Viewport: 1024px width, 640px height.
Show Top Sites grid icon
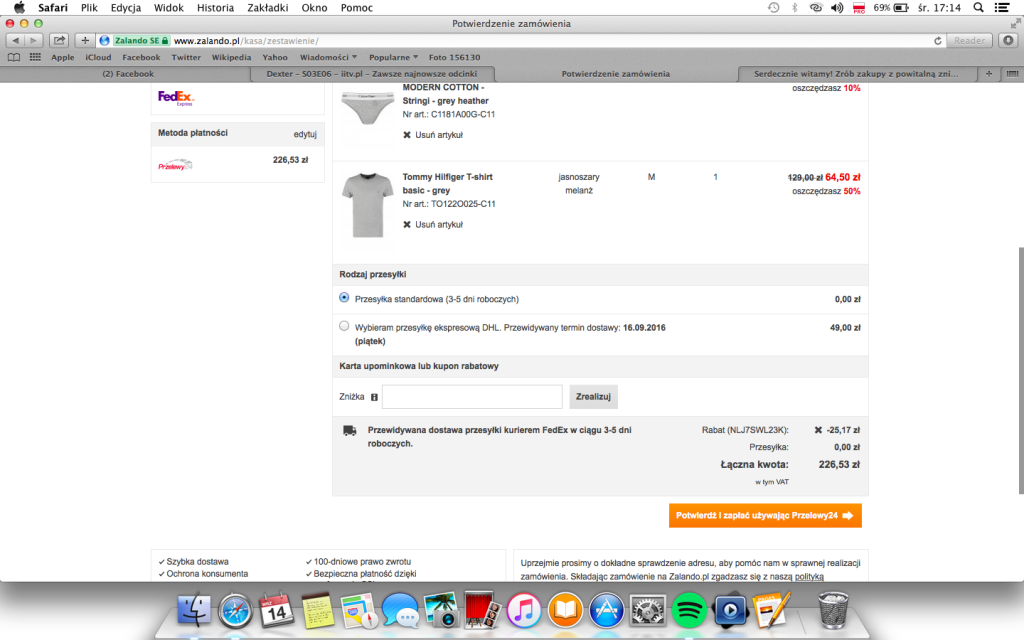click(x=35, y=57)
